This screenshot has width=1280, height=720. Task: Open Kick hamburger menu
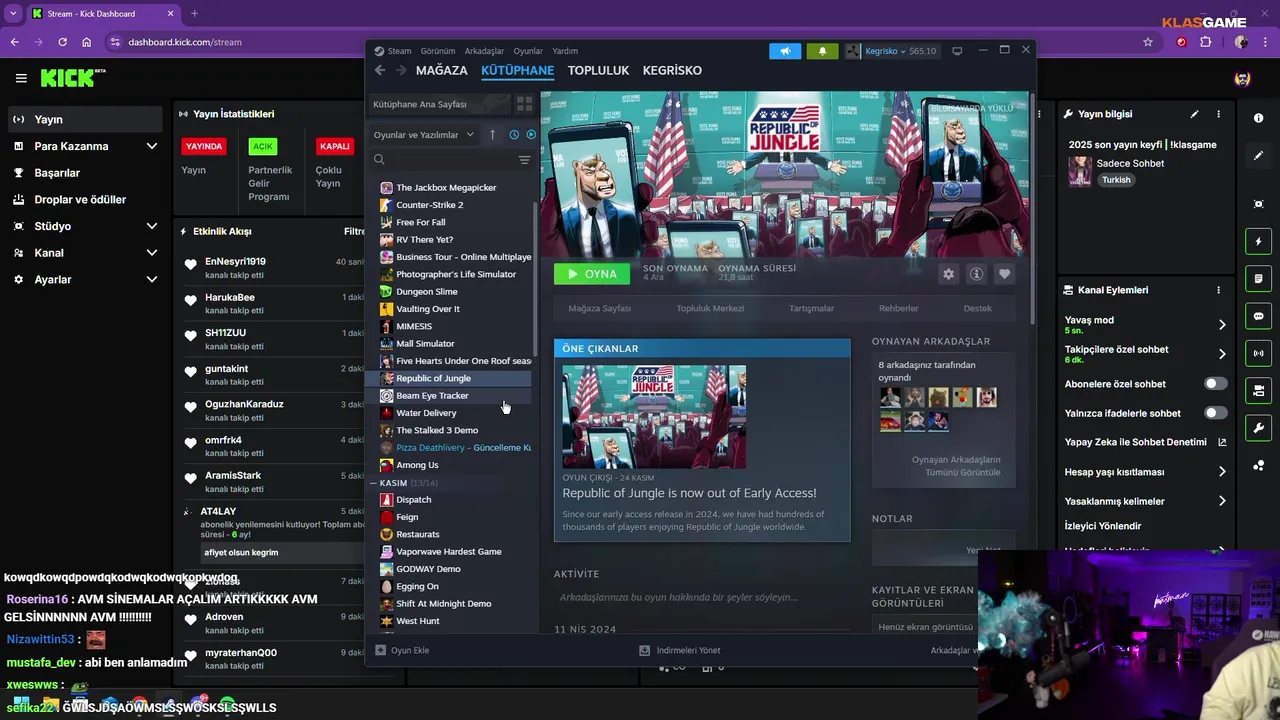point(21,78)
